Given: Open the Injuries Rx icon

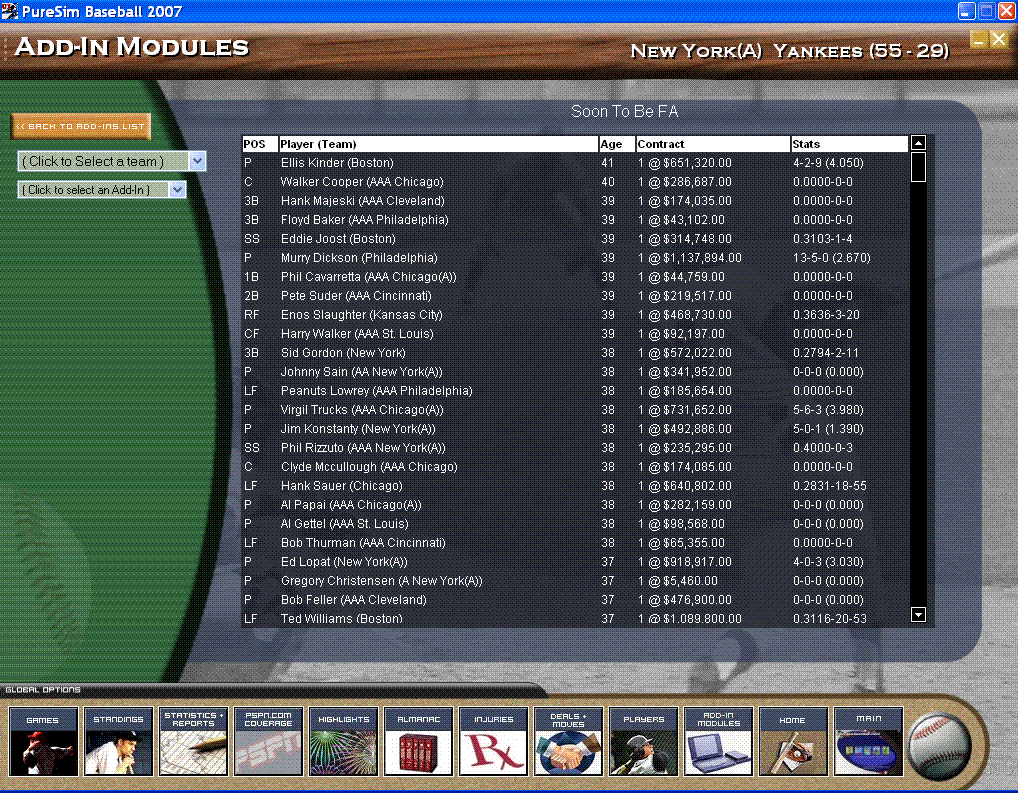Looking at the screenshot, I should point(493,742).
